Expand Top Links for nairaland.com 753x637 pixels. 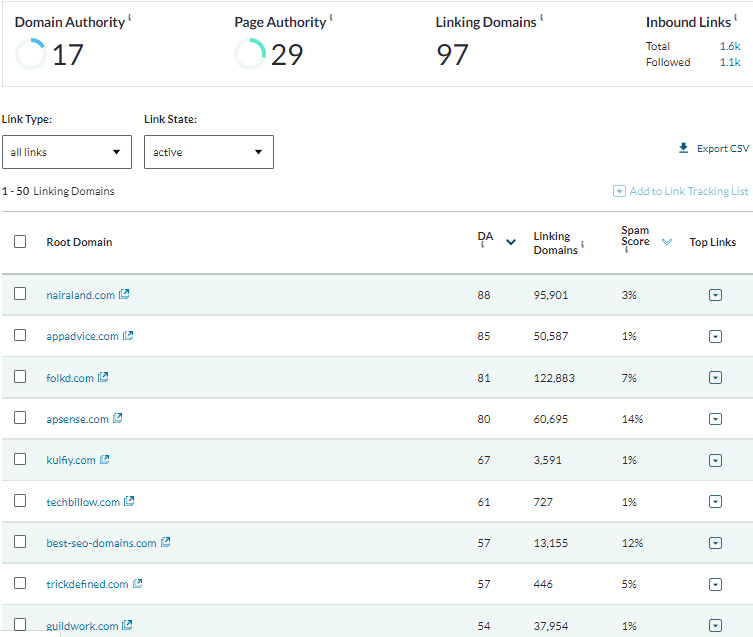pyautogui.click(x=715, y=295)
